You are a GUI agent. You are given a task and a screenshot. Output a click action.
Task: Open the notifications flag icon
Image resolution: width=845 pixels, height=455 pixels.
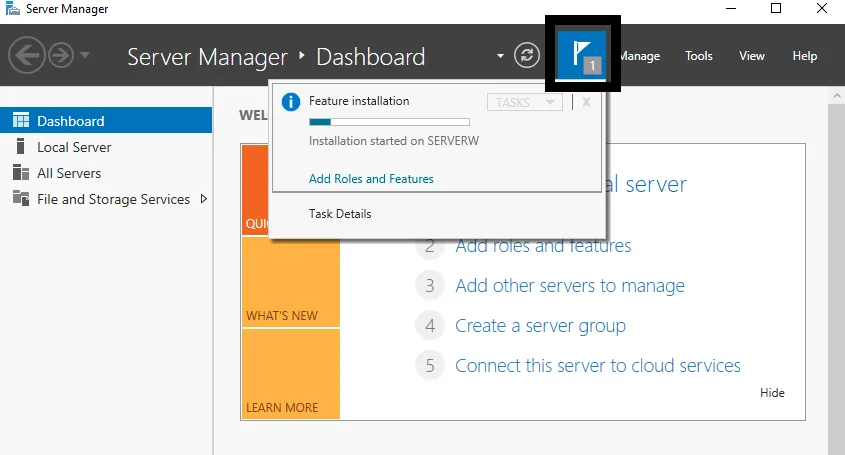(582, 54)
